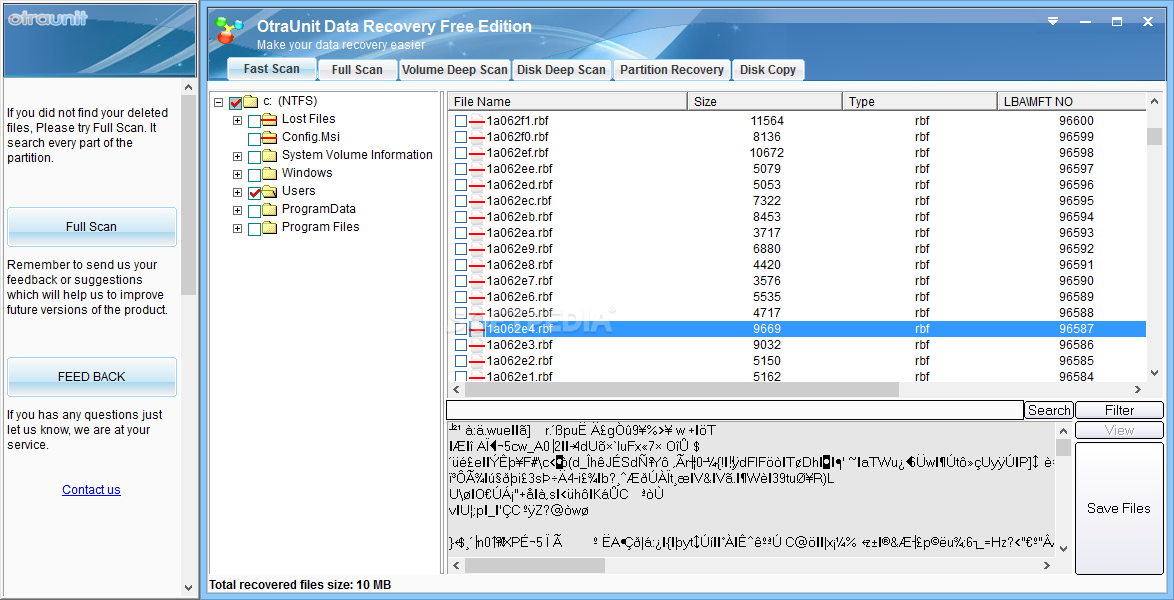Click the Lost Files folder icon
The image size is (1174, 600).
click(270, 119)
